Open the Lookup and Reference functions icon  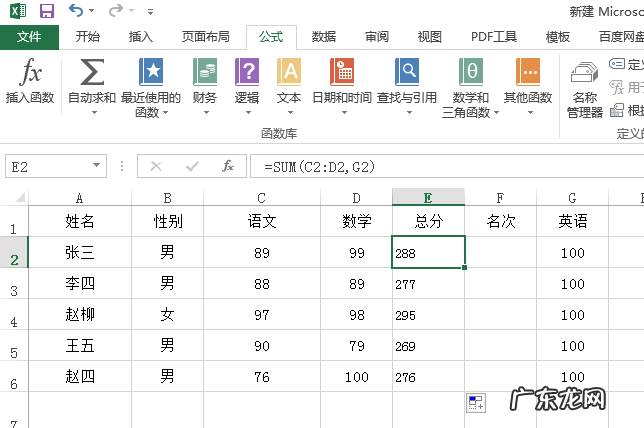(x=407, y=71)
